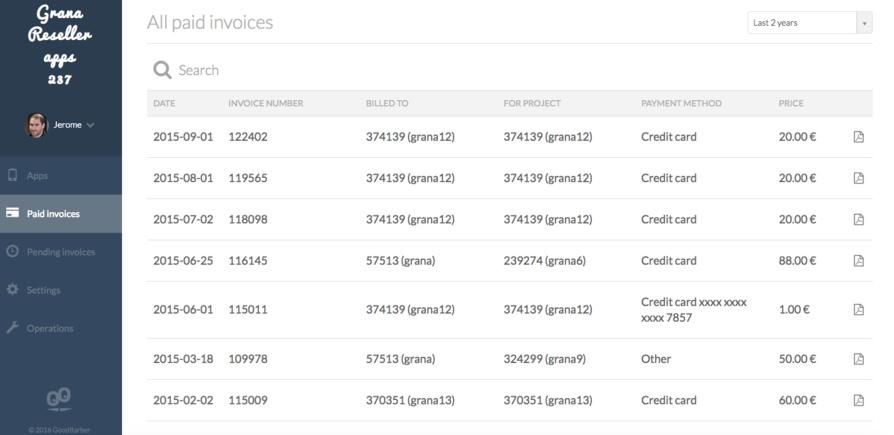Download PDF for invoice 109978
Image resolution: width=894 pixels, height=435 pixels.
(858, 359)
